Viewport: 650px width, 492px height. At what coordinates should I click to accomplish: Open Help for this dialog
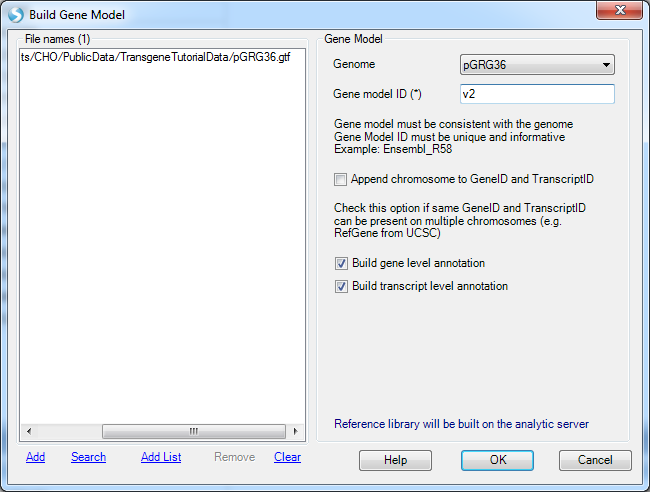click(x=395, y=460)
